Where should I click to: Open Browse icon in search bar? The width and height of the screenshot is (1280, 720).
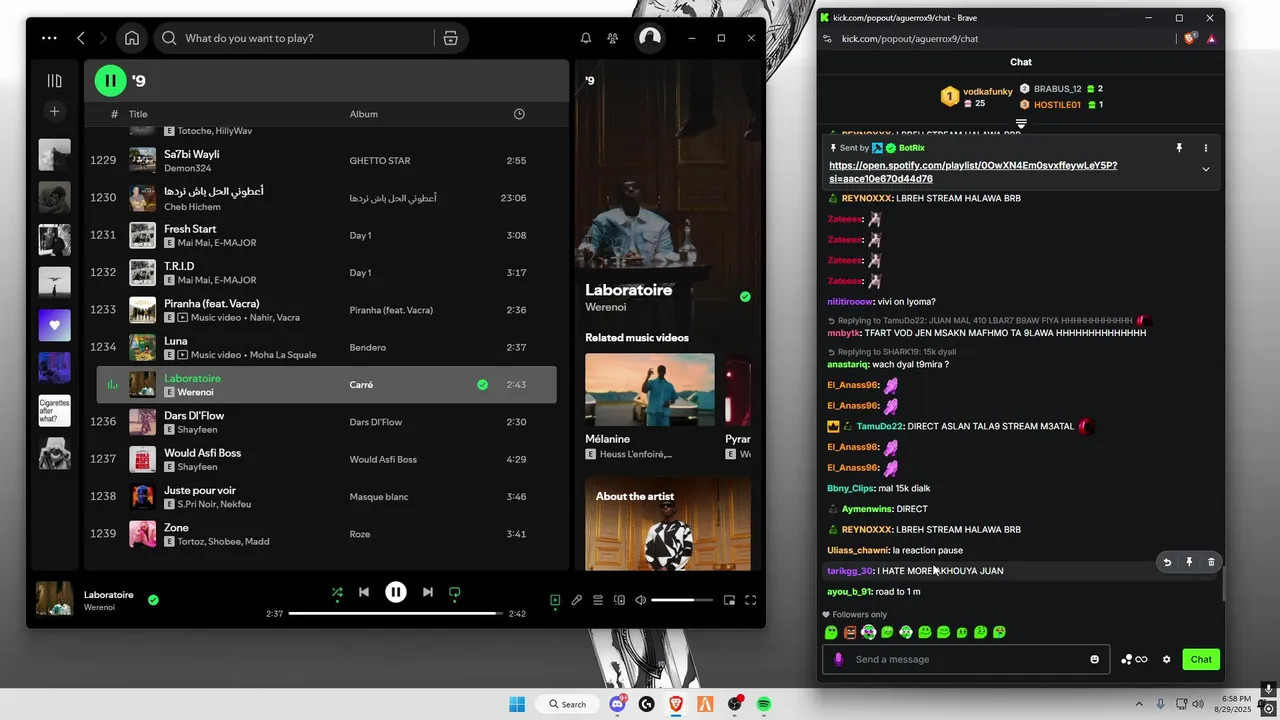point(450,38)
